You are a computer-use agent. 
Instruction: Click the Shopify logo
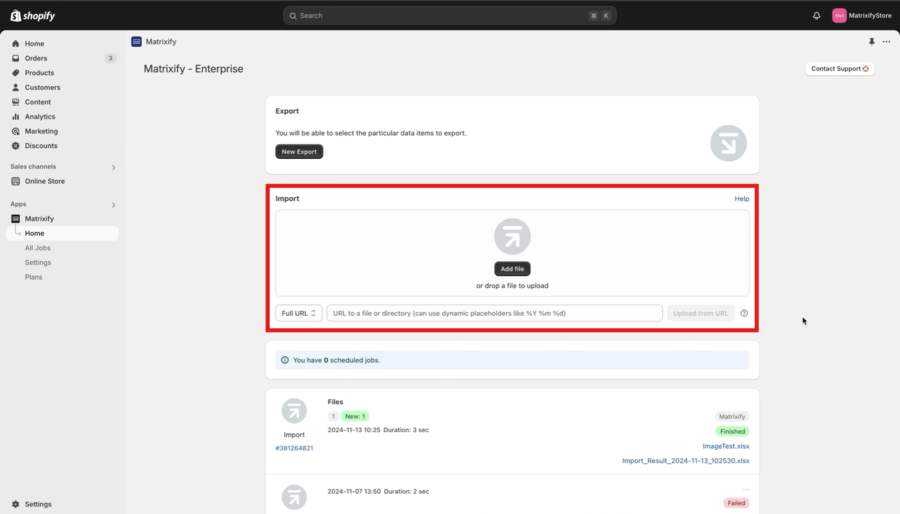pos(33,15)
